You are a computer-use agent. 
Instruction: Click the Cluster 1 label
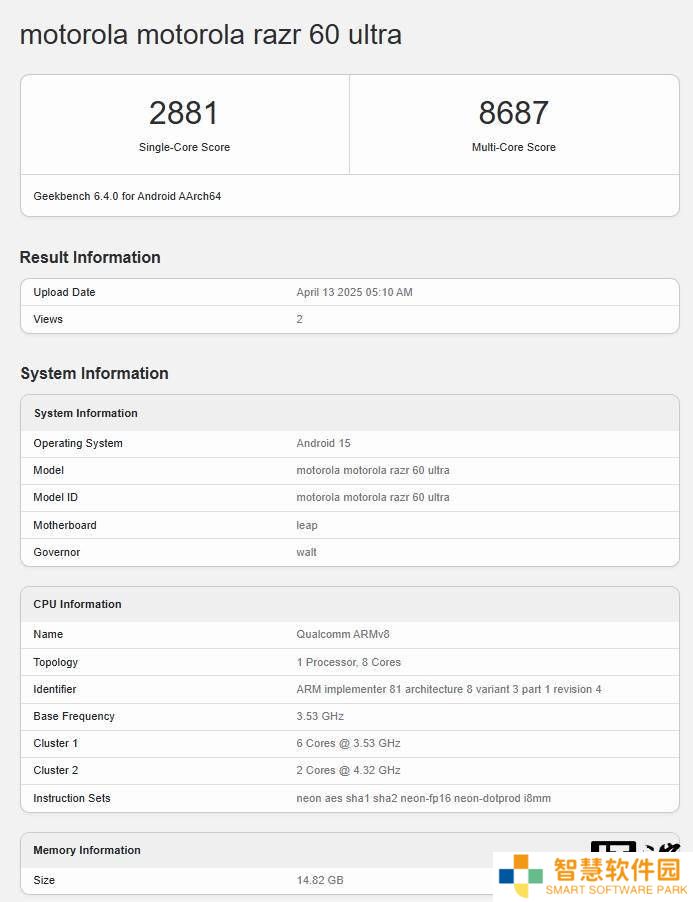(55, 743)
